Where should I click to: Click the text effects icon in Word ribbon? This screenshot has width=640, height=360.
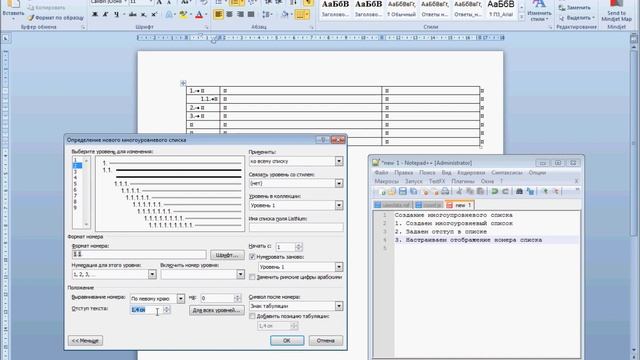(169, 15)
